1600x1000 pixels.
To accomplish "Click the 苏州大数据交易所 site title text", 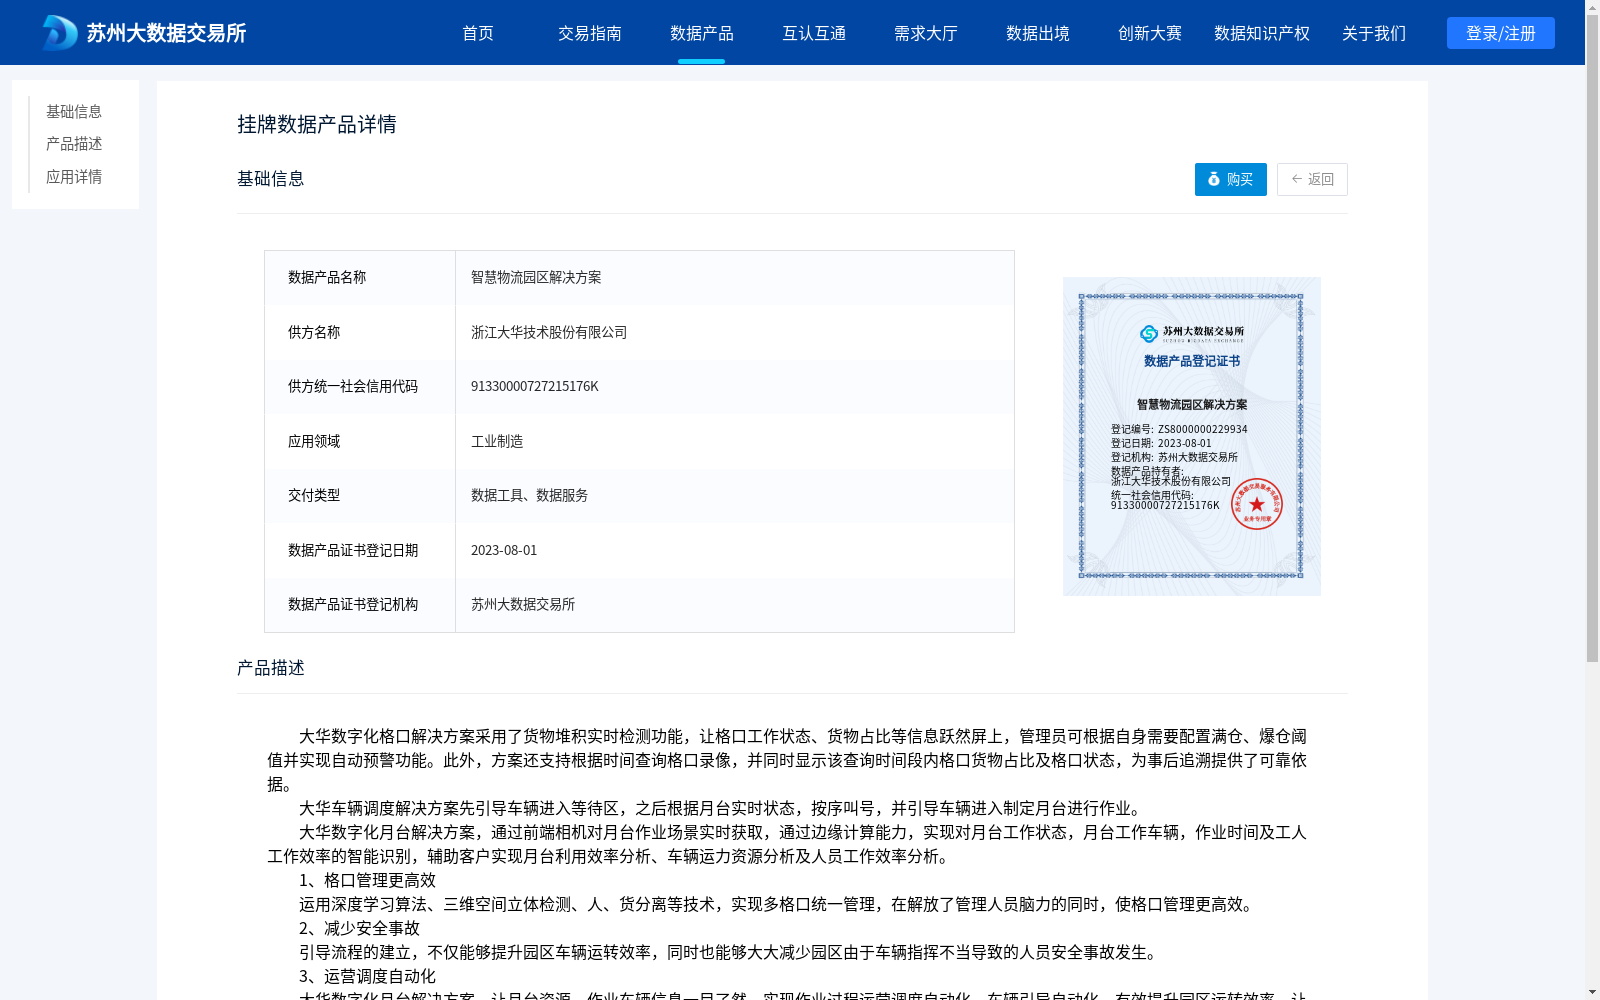I will point(166,33).
